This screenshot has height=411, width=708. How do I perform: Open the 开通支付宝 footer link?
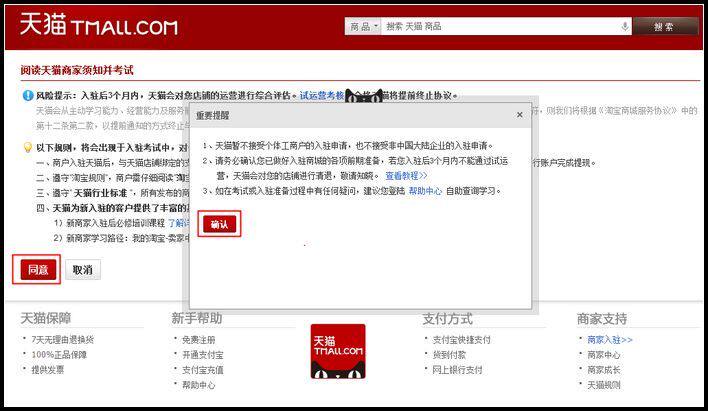tap(203, 355)
